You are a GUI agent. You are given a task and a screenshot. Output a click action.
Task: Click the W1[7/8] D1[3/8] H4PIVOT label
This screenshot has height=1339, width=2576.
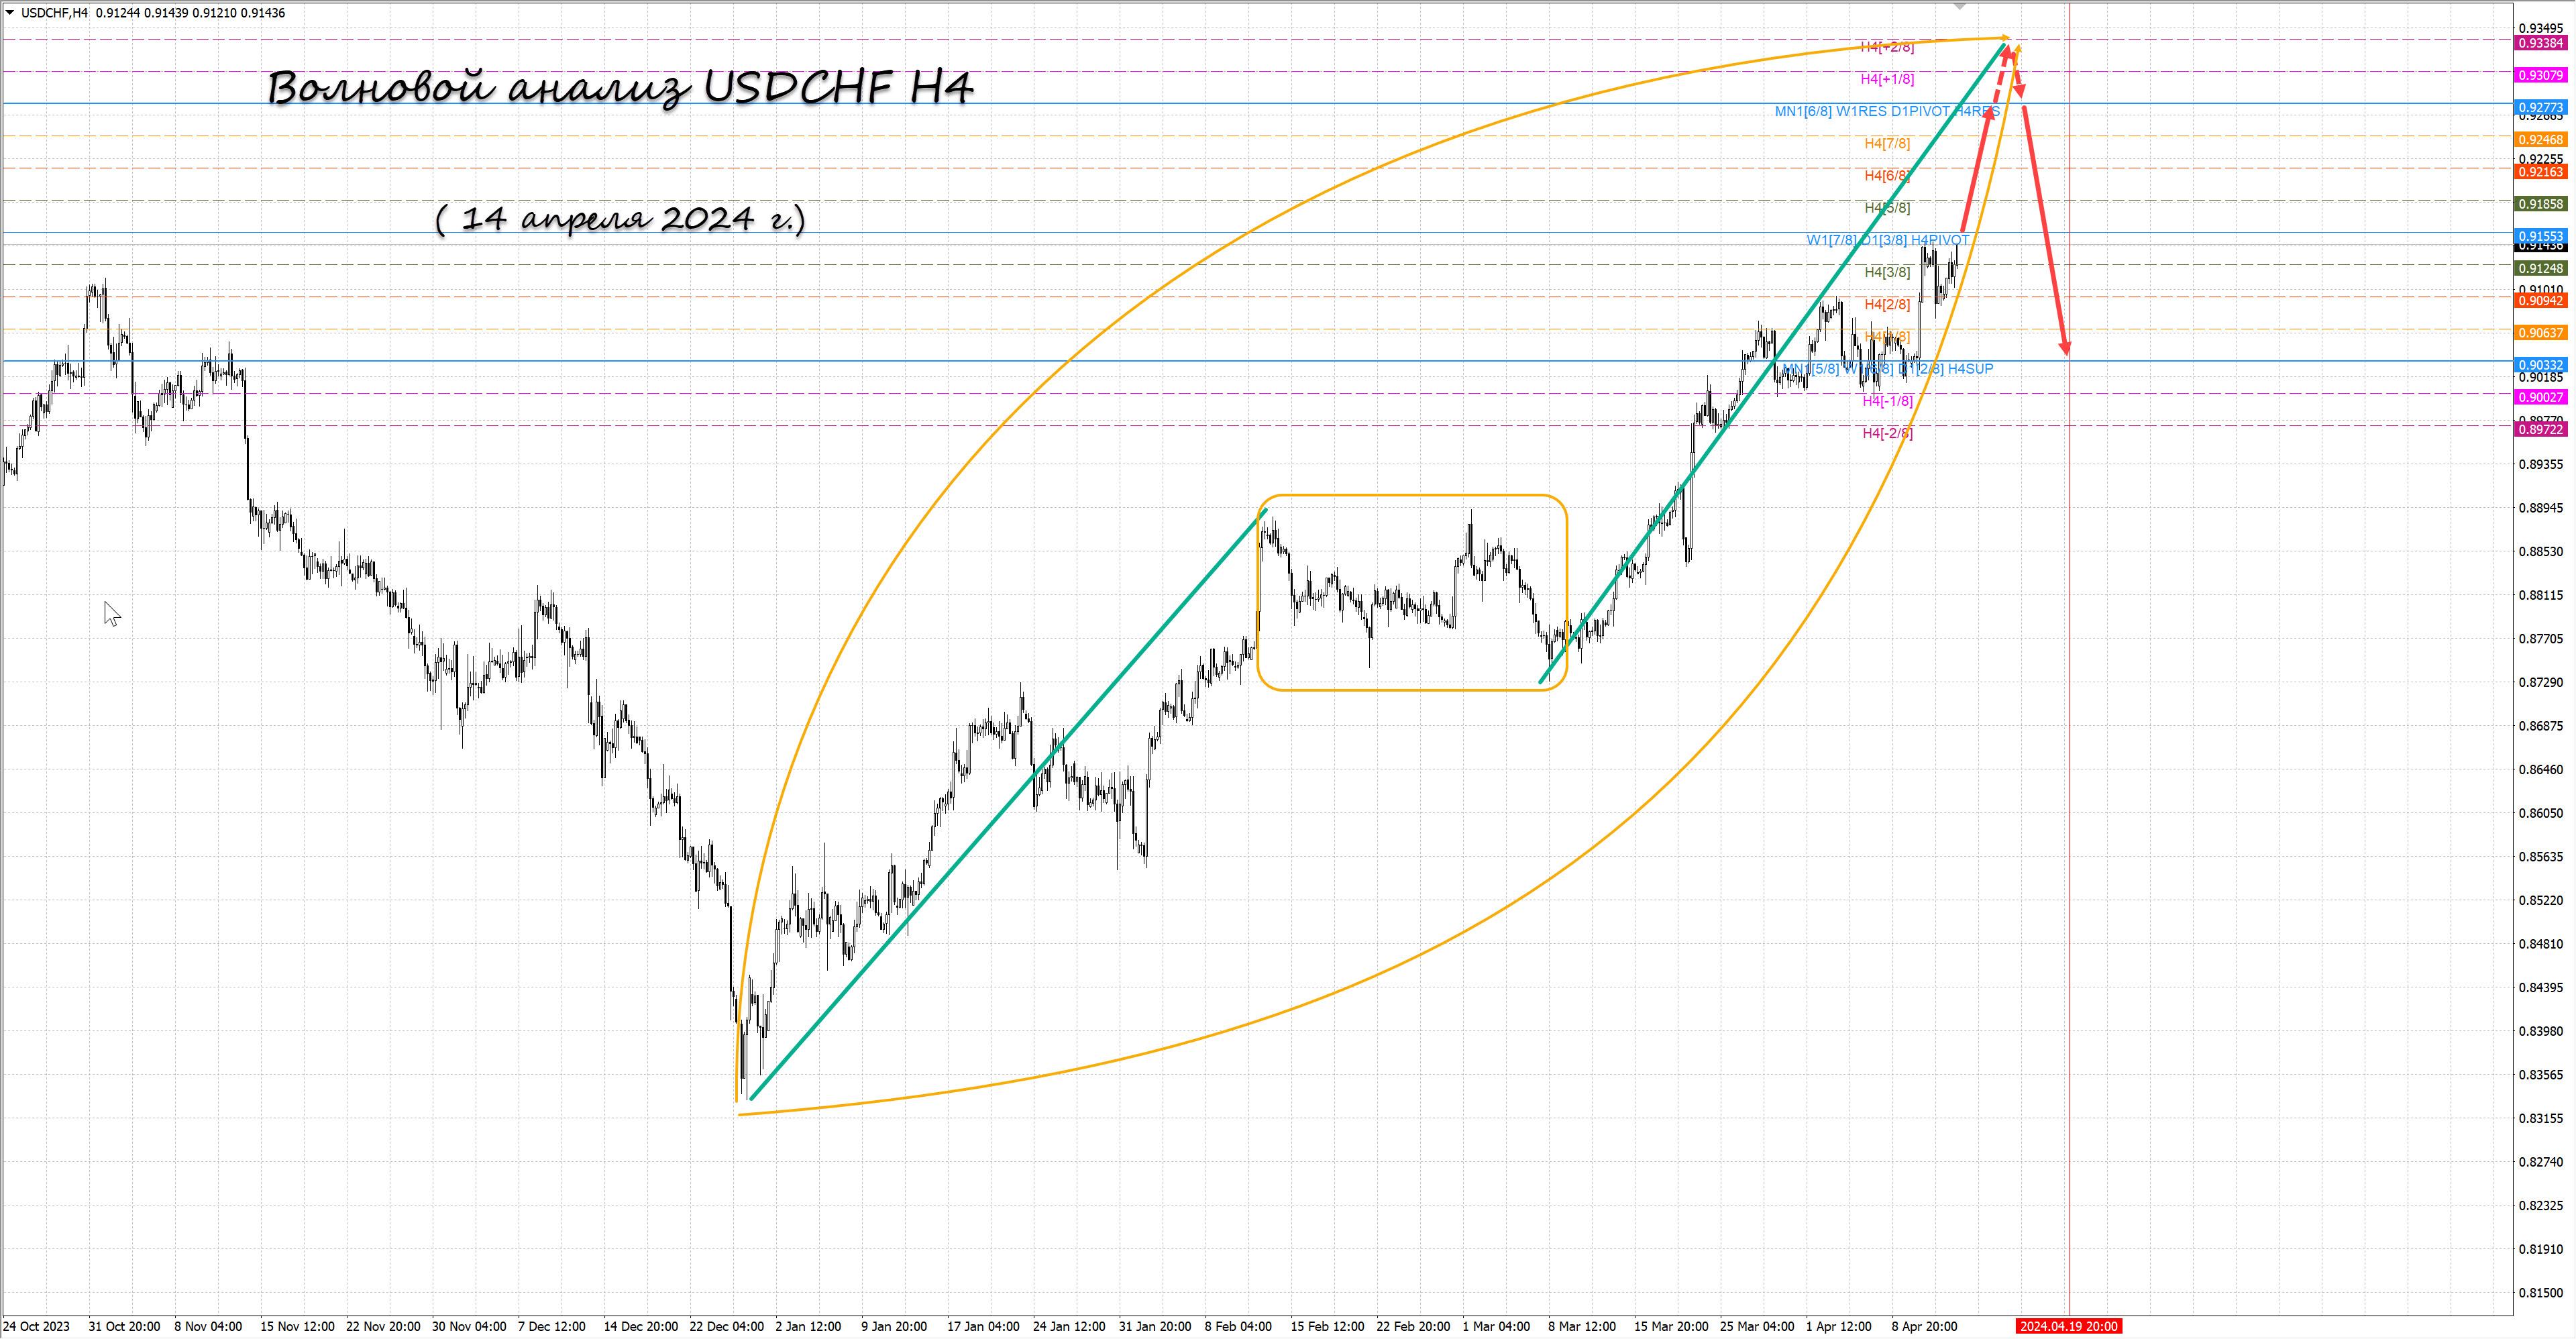(1887, 240)
